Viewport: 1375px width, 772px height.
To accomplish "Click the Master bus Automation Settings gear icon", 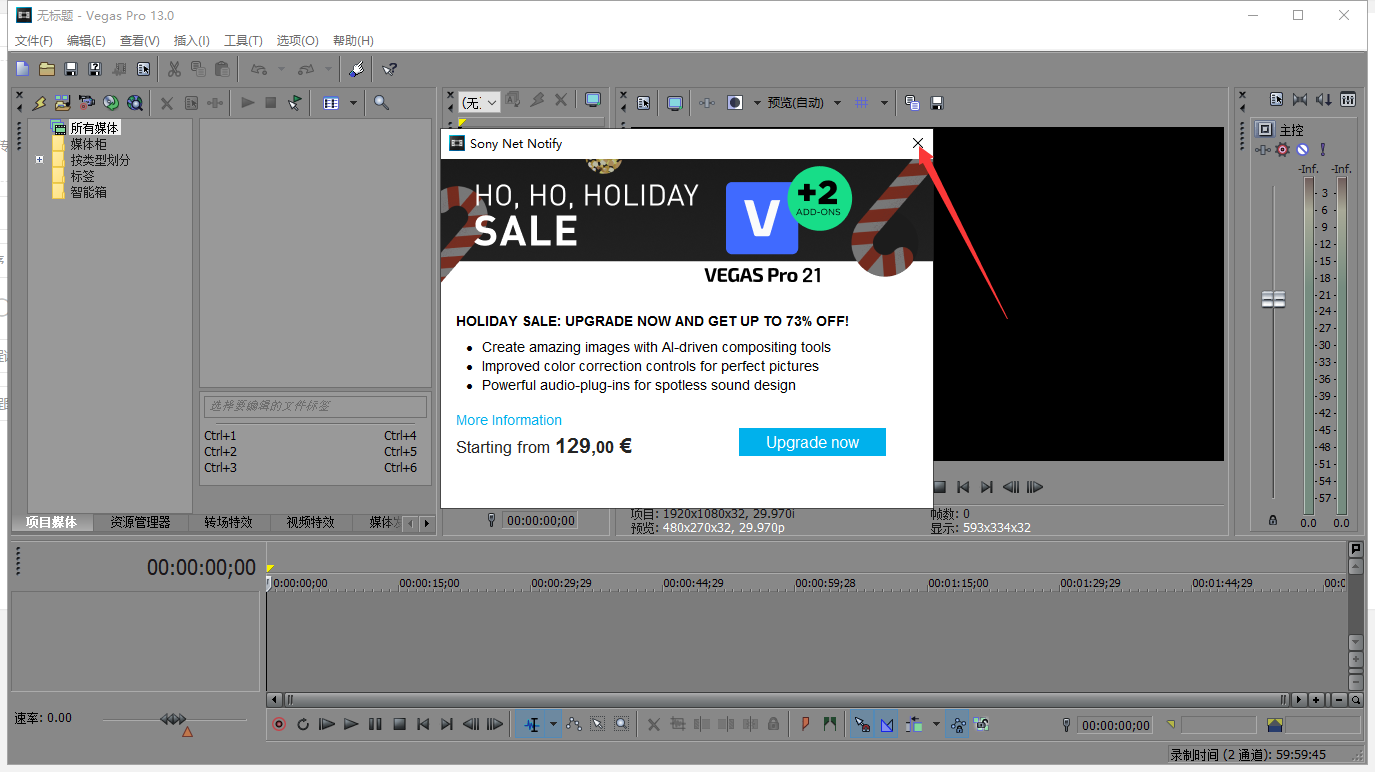I will point(1282,149).
